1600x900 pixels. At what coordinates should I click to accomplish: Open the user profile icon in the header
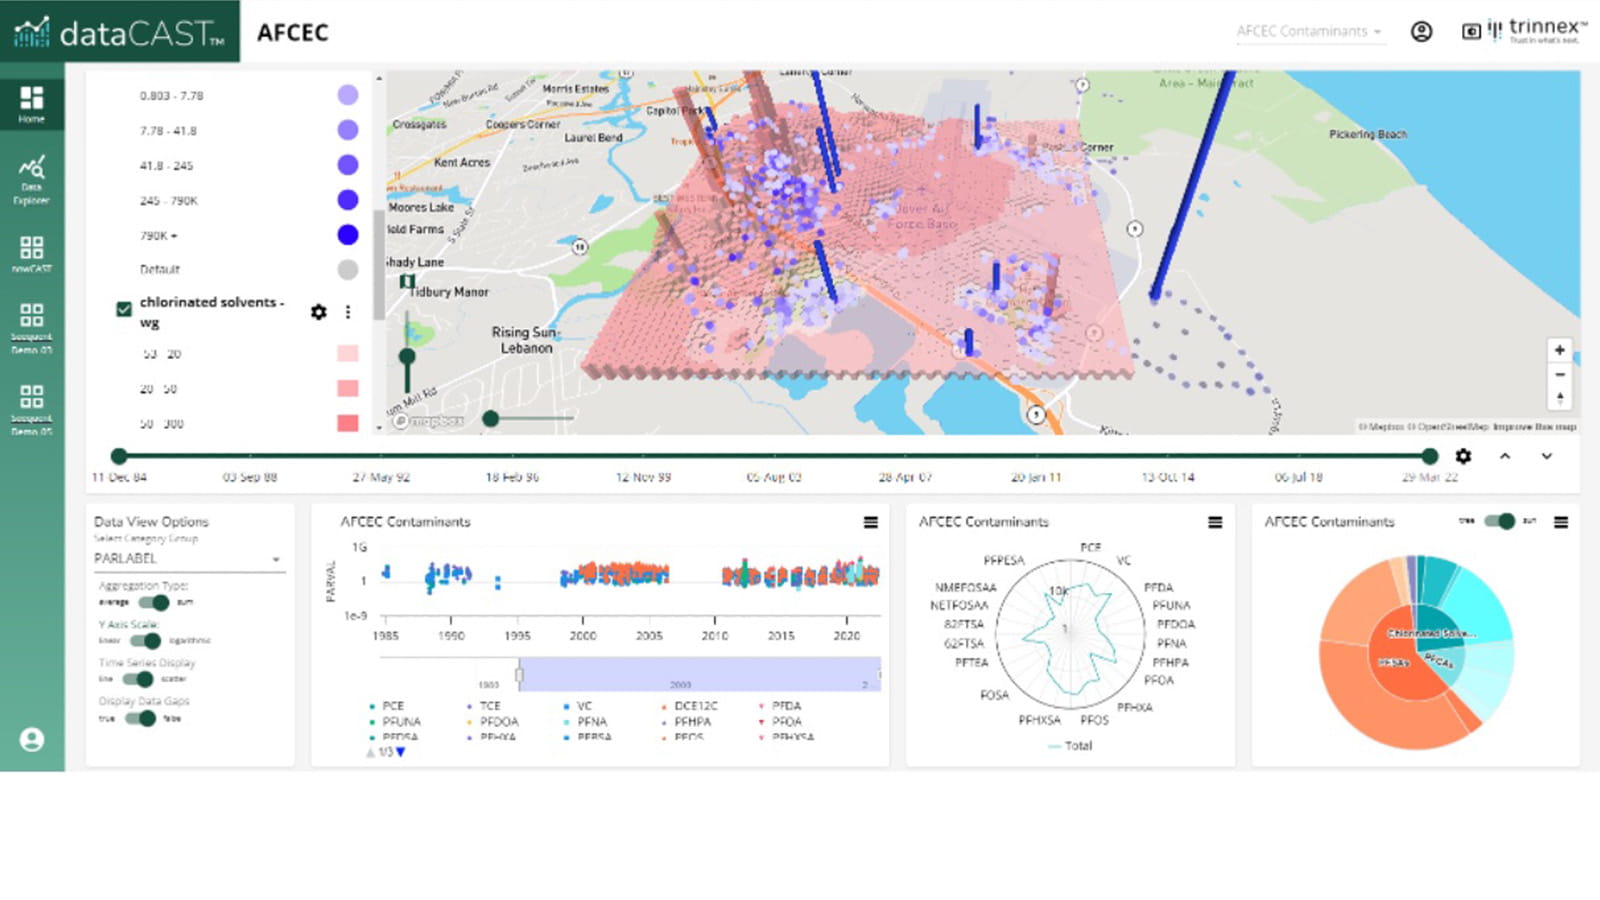1422,31
